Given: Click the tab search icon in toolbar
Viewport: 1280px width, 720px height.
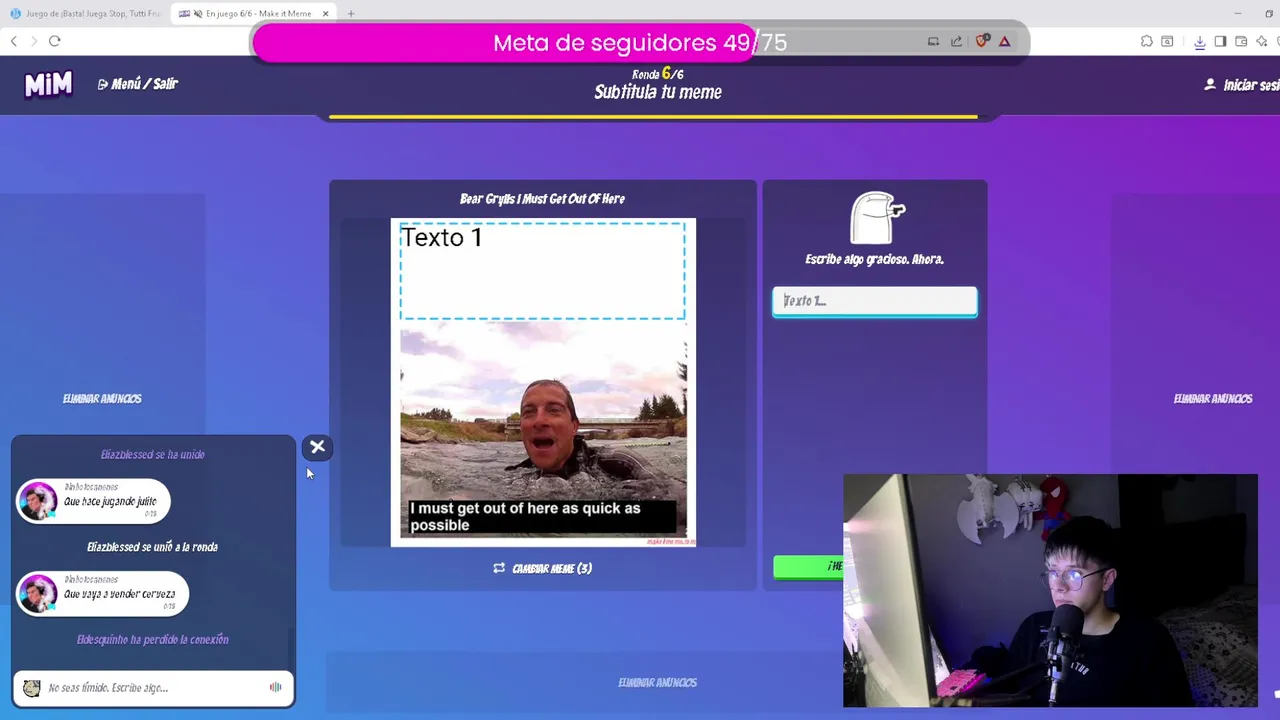Looking at the screenshot, I should (x=1167, y=41).
